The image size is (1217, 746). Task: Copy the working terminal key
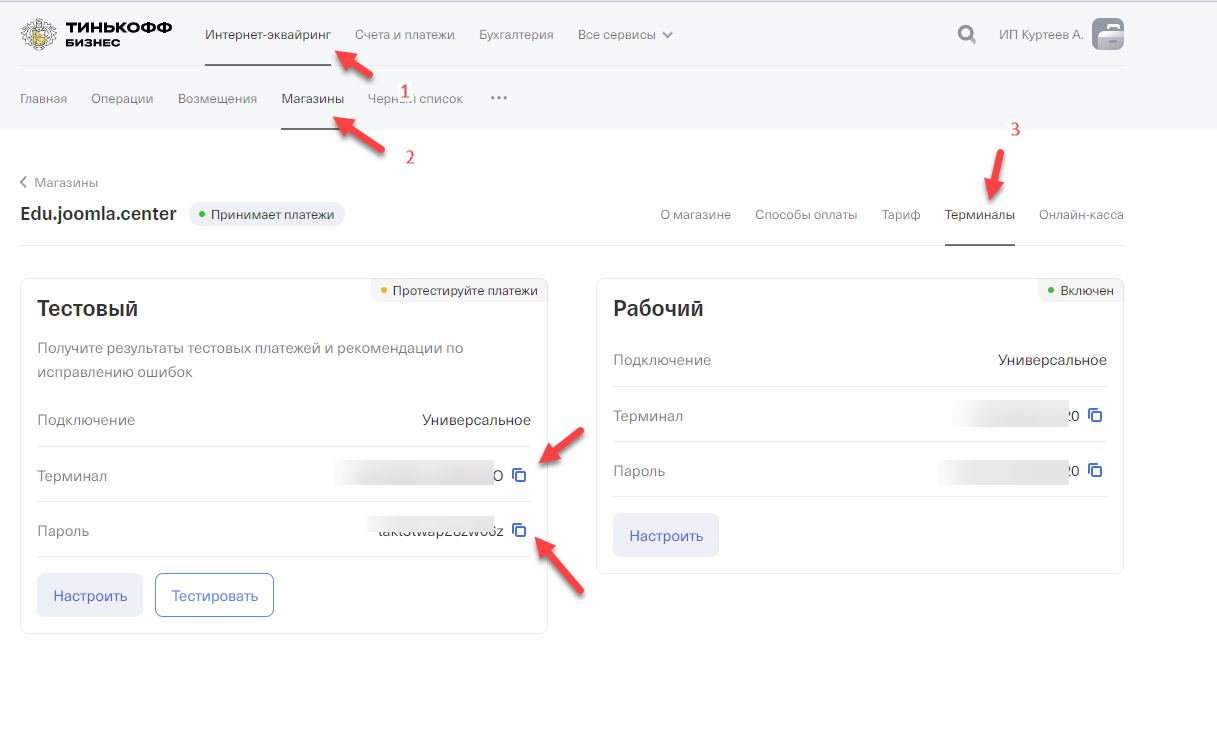click(1095, 415)
